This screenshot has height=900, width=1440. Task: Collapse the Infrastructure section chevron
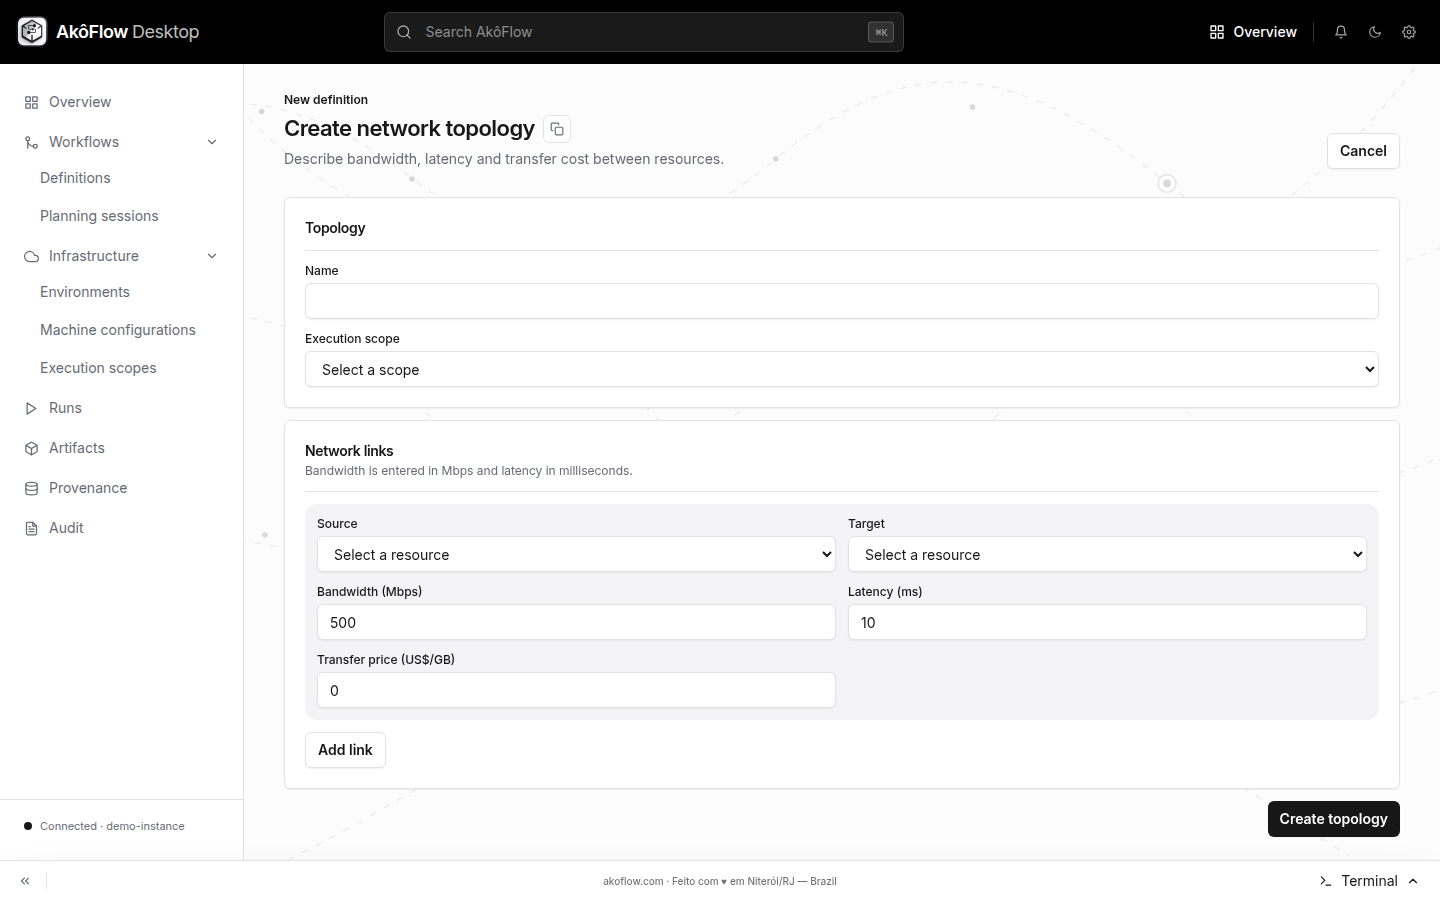tap(212, 256)
